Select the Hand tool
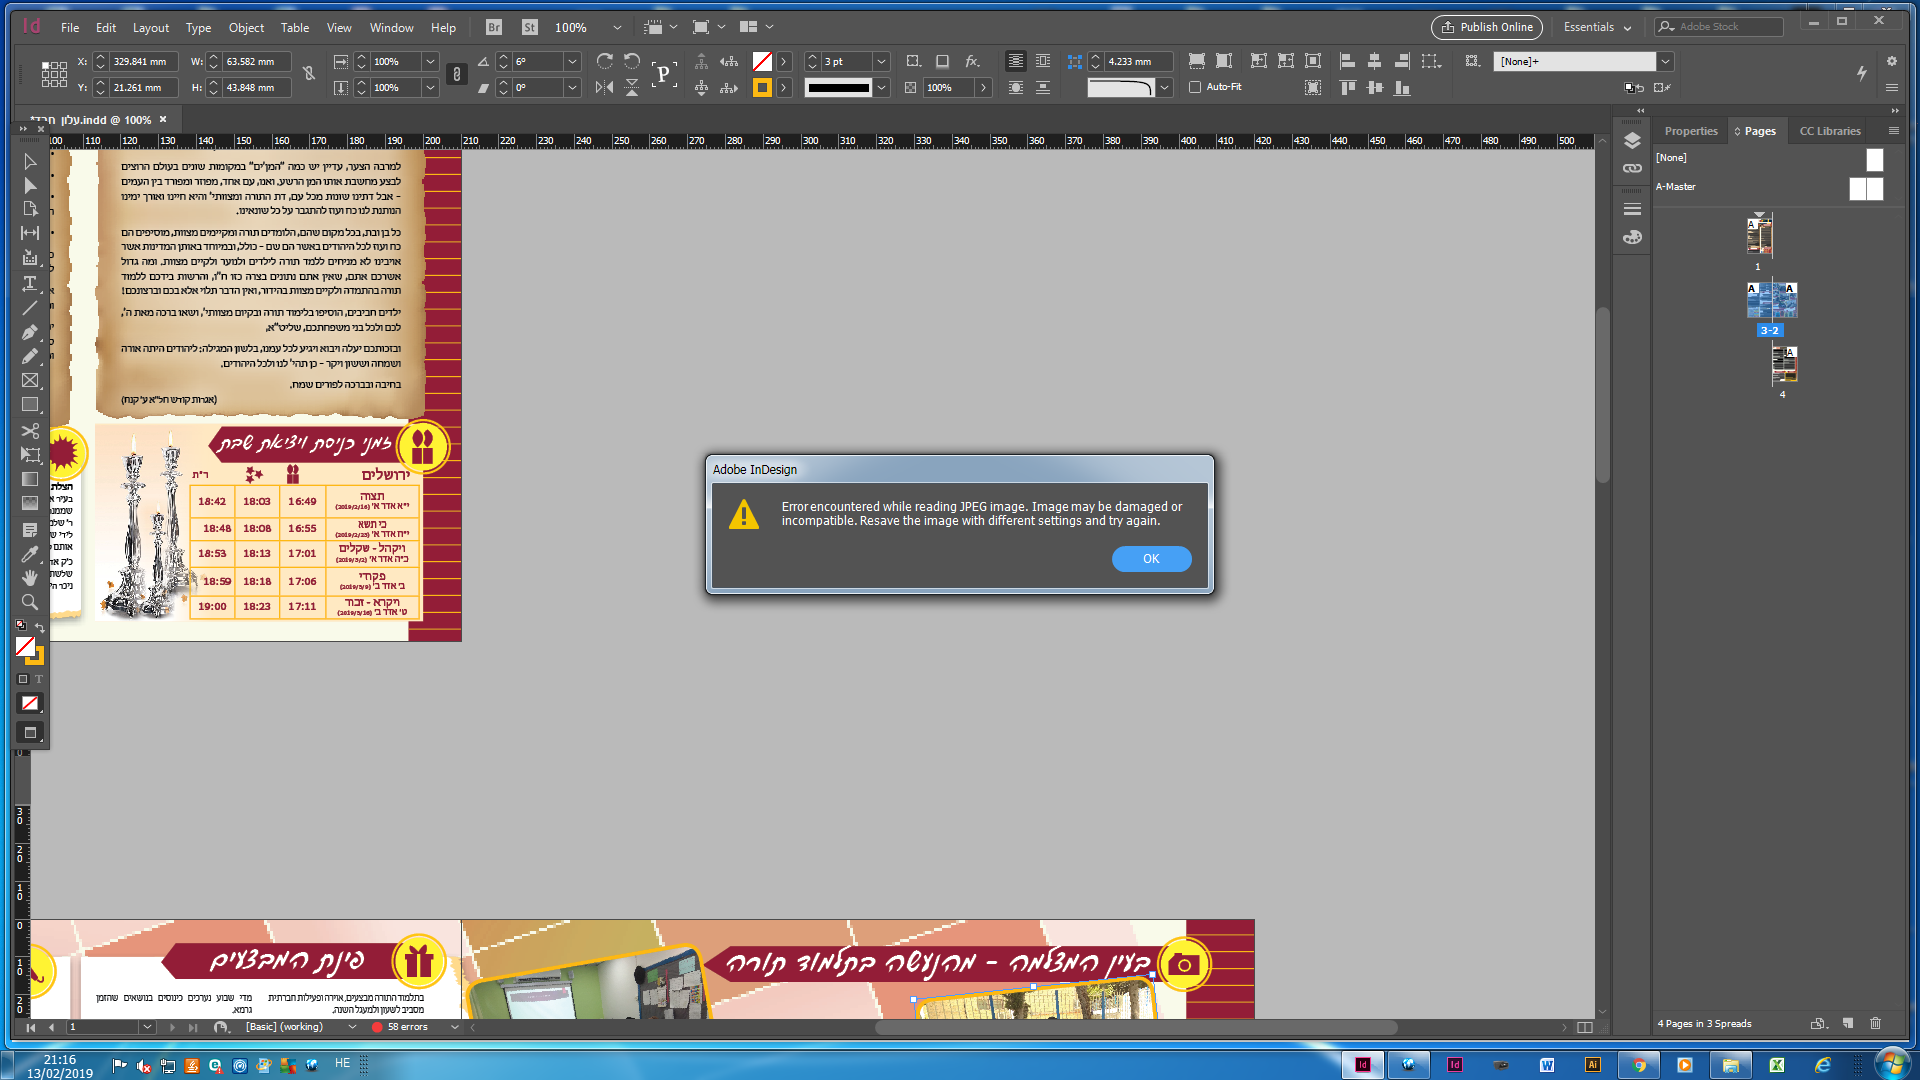1920x1080 pixels. click(x=30, y=577)
